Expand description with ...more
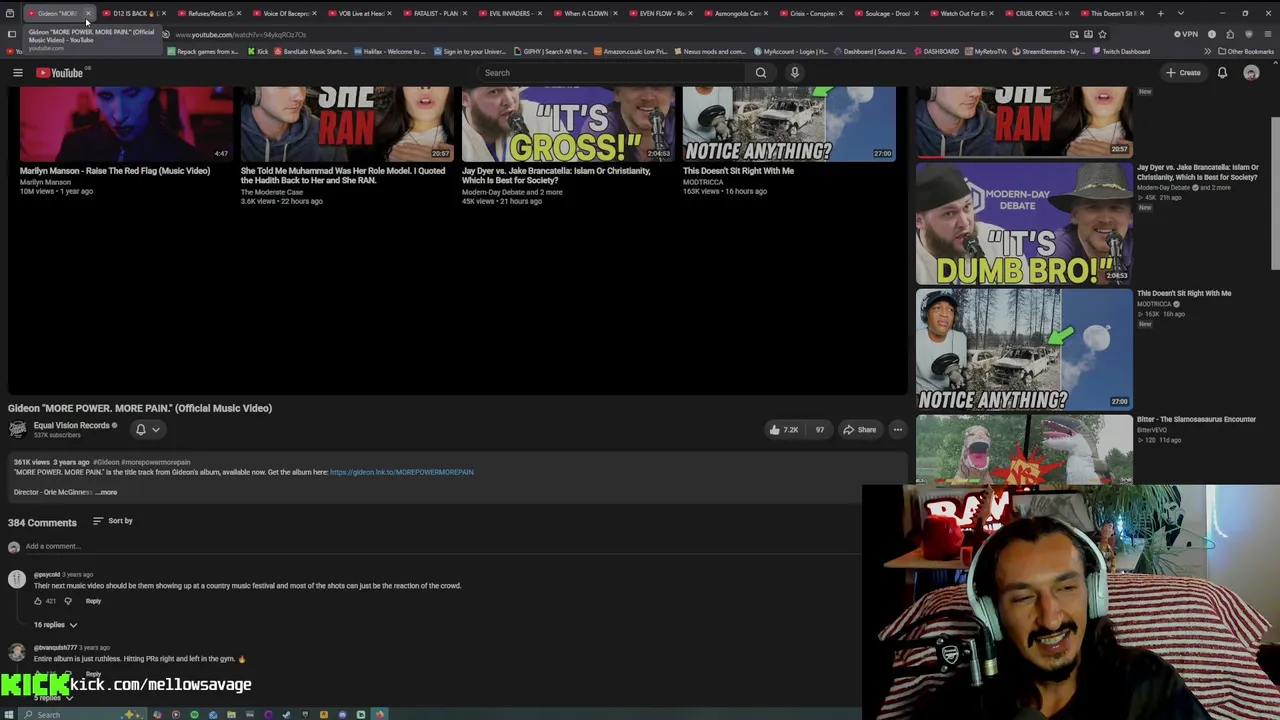The height and width of the screenshot is (720, 1280). click(106, 492)
